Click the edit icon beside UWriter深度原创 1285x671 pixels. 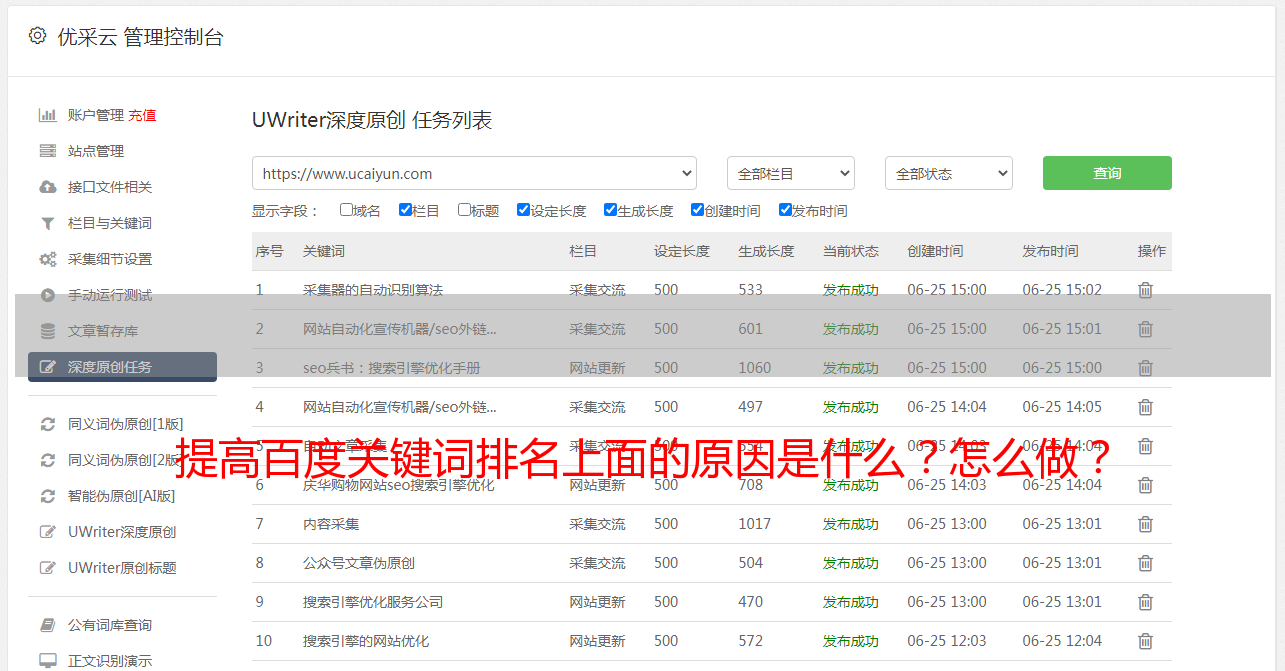point(47,532)
